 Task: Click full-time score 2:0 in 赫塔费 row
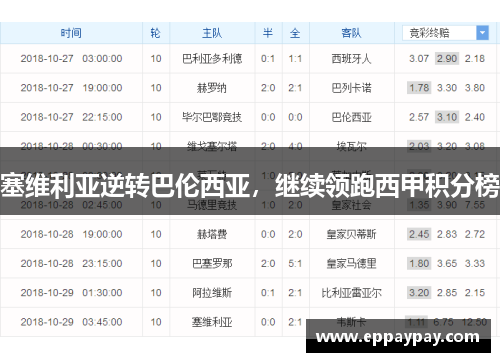(295, 234)
